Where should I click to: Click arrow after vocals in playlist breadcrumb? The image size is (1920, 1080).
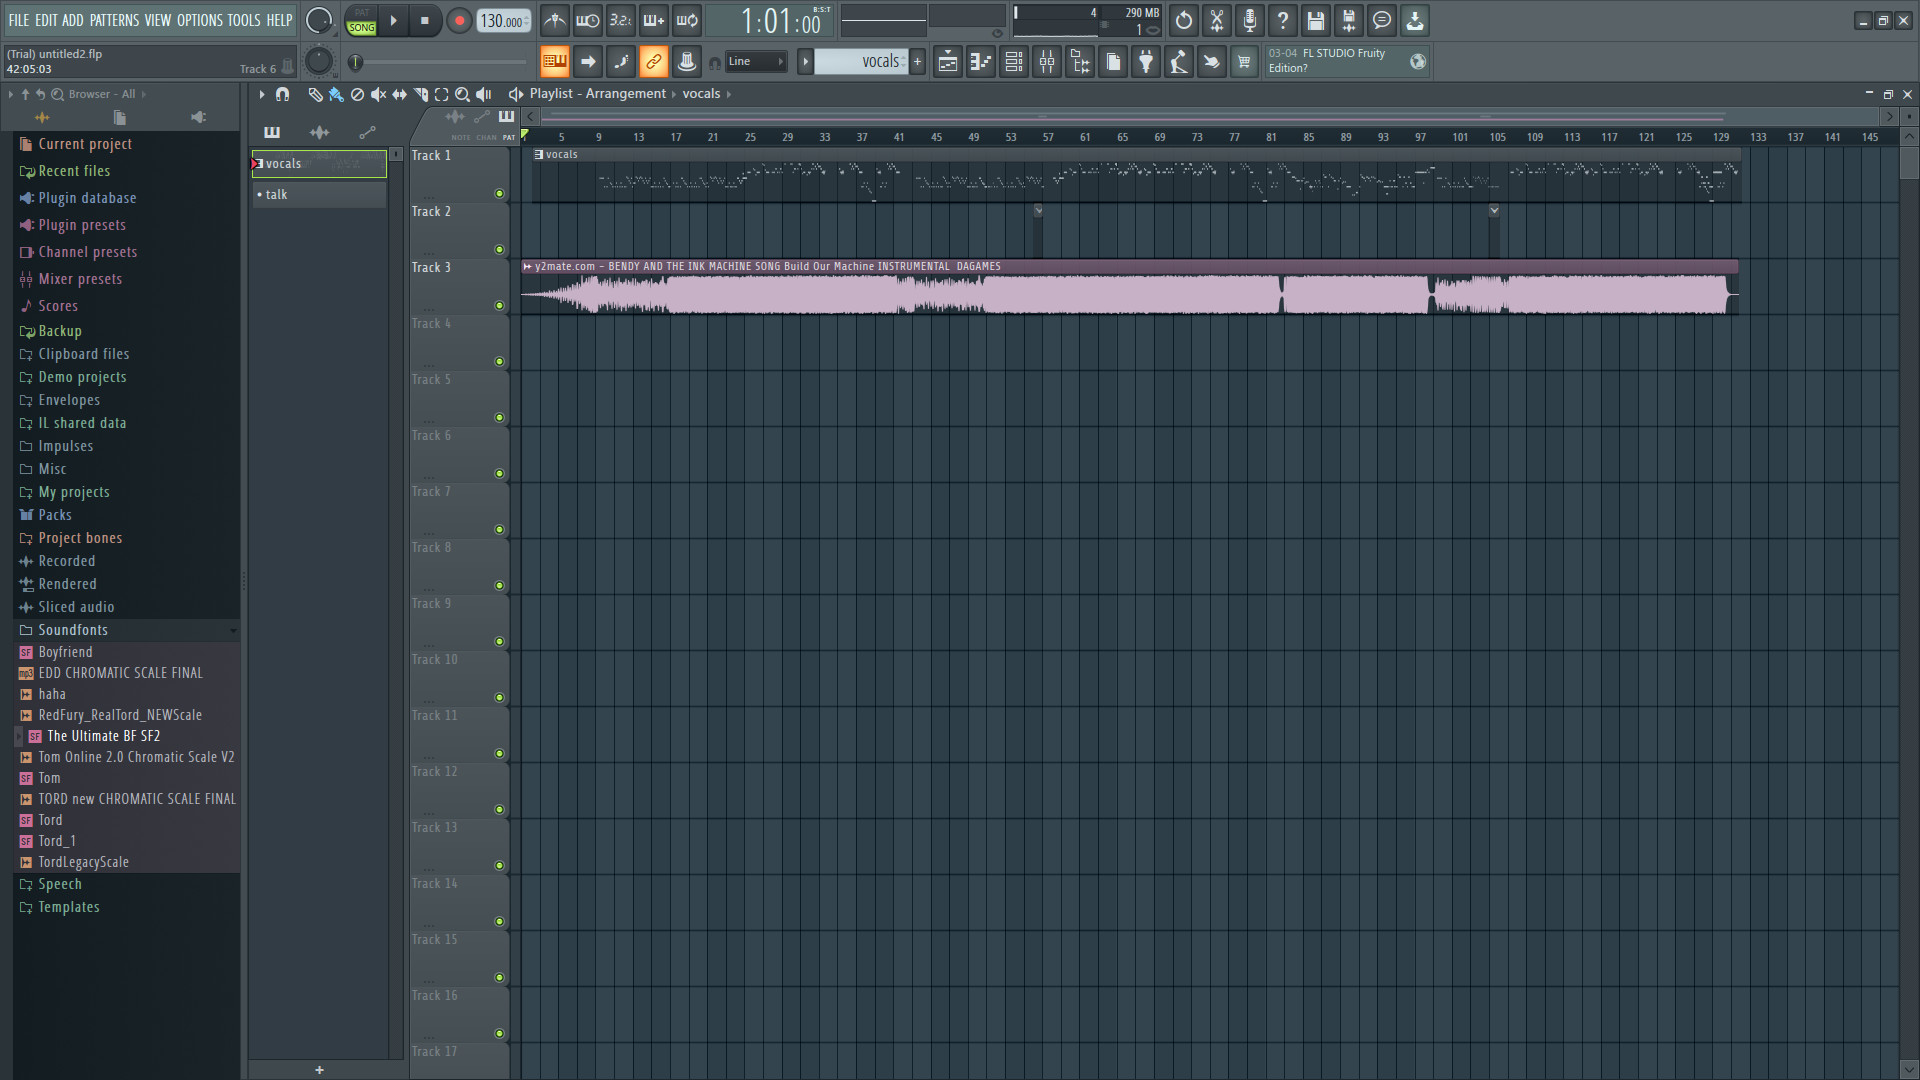pyautogui.click(x=729, y=94)
